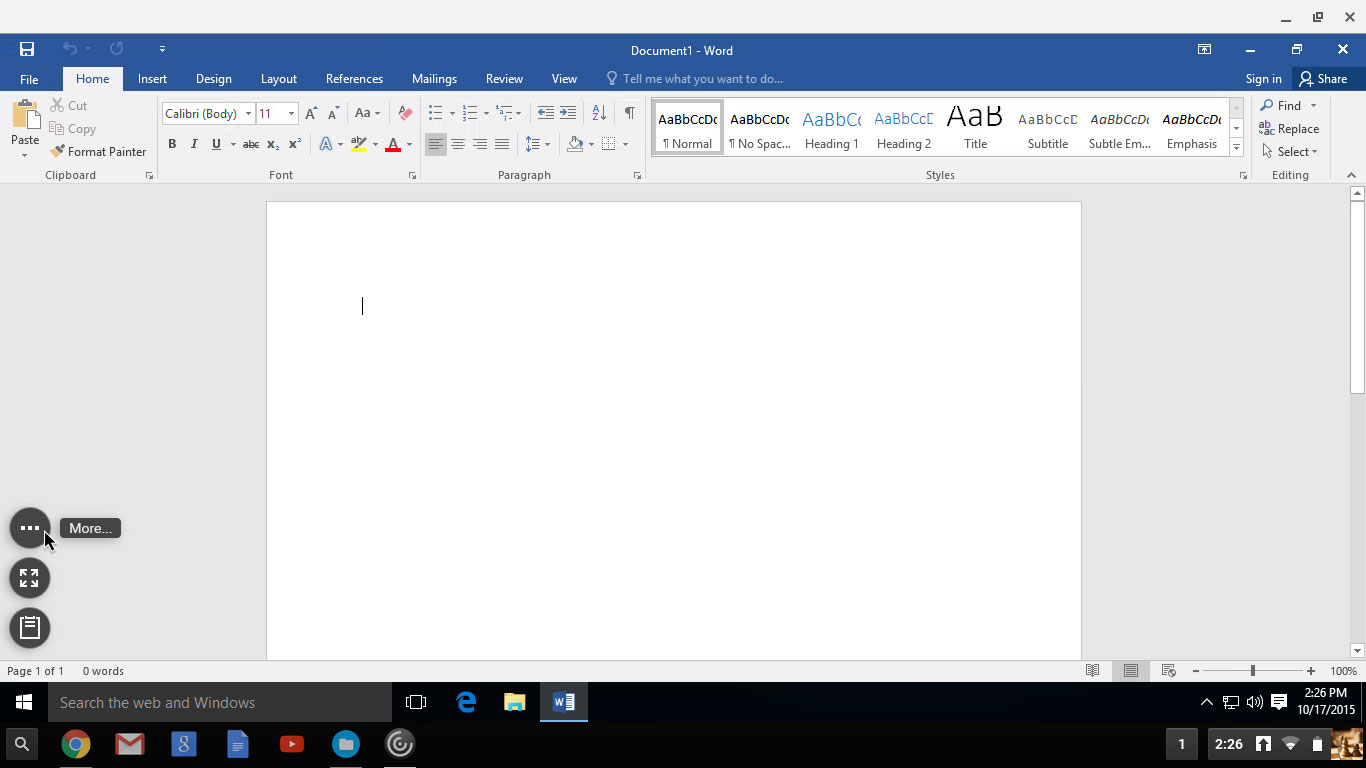Decrease paragraph indent

tap(545, 113)
